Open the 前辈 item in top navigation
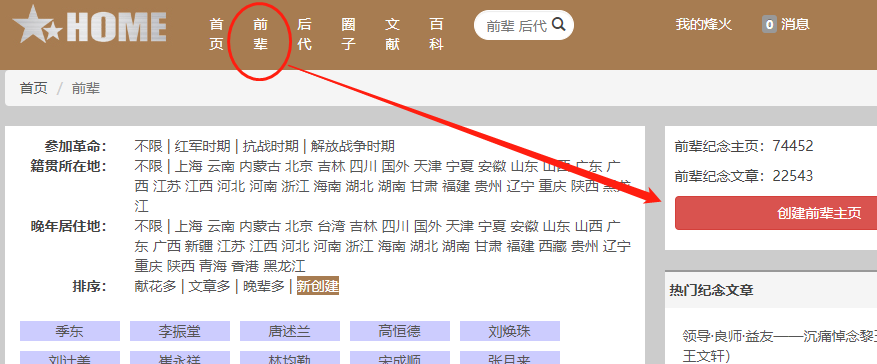 260,34
